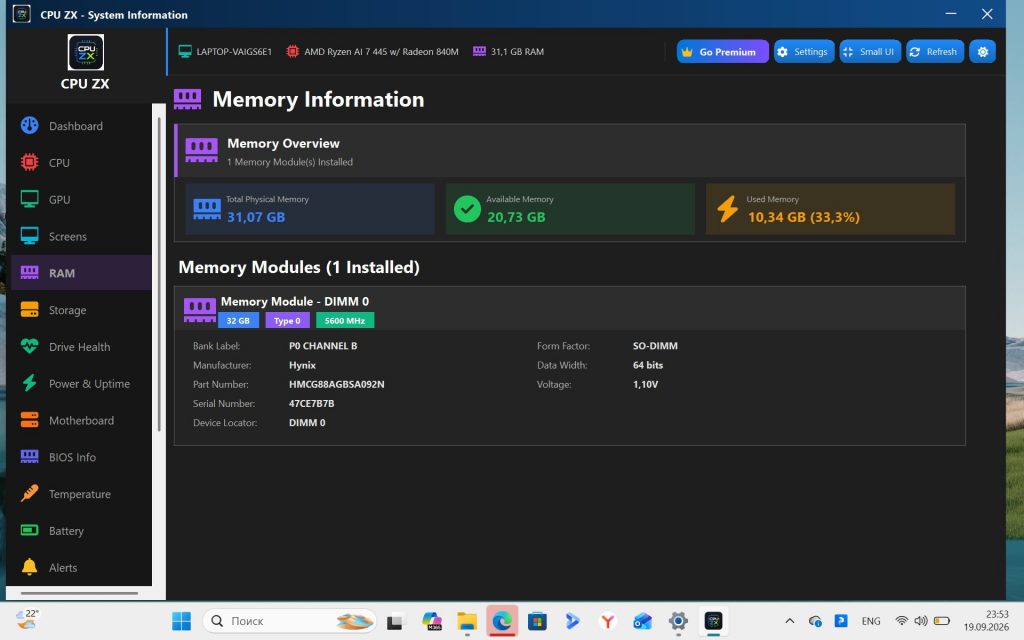The image size is (1024, 640).
Task: Click the Memory Overview purple RAM icon
Action: point(201,150)
